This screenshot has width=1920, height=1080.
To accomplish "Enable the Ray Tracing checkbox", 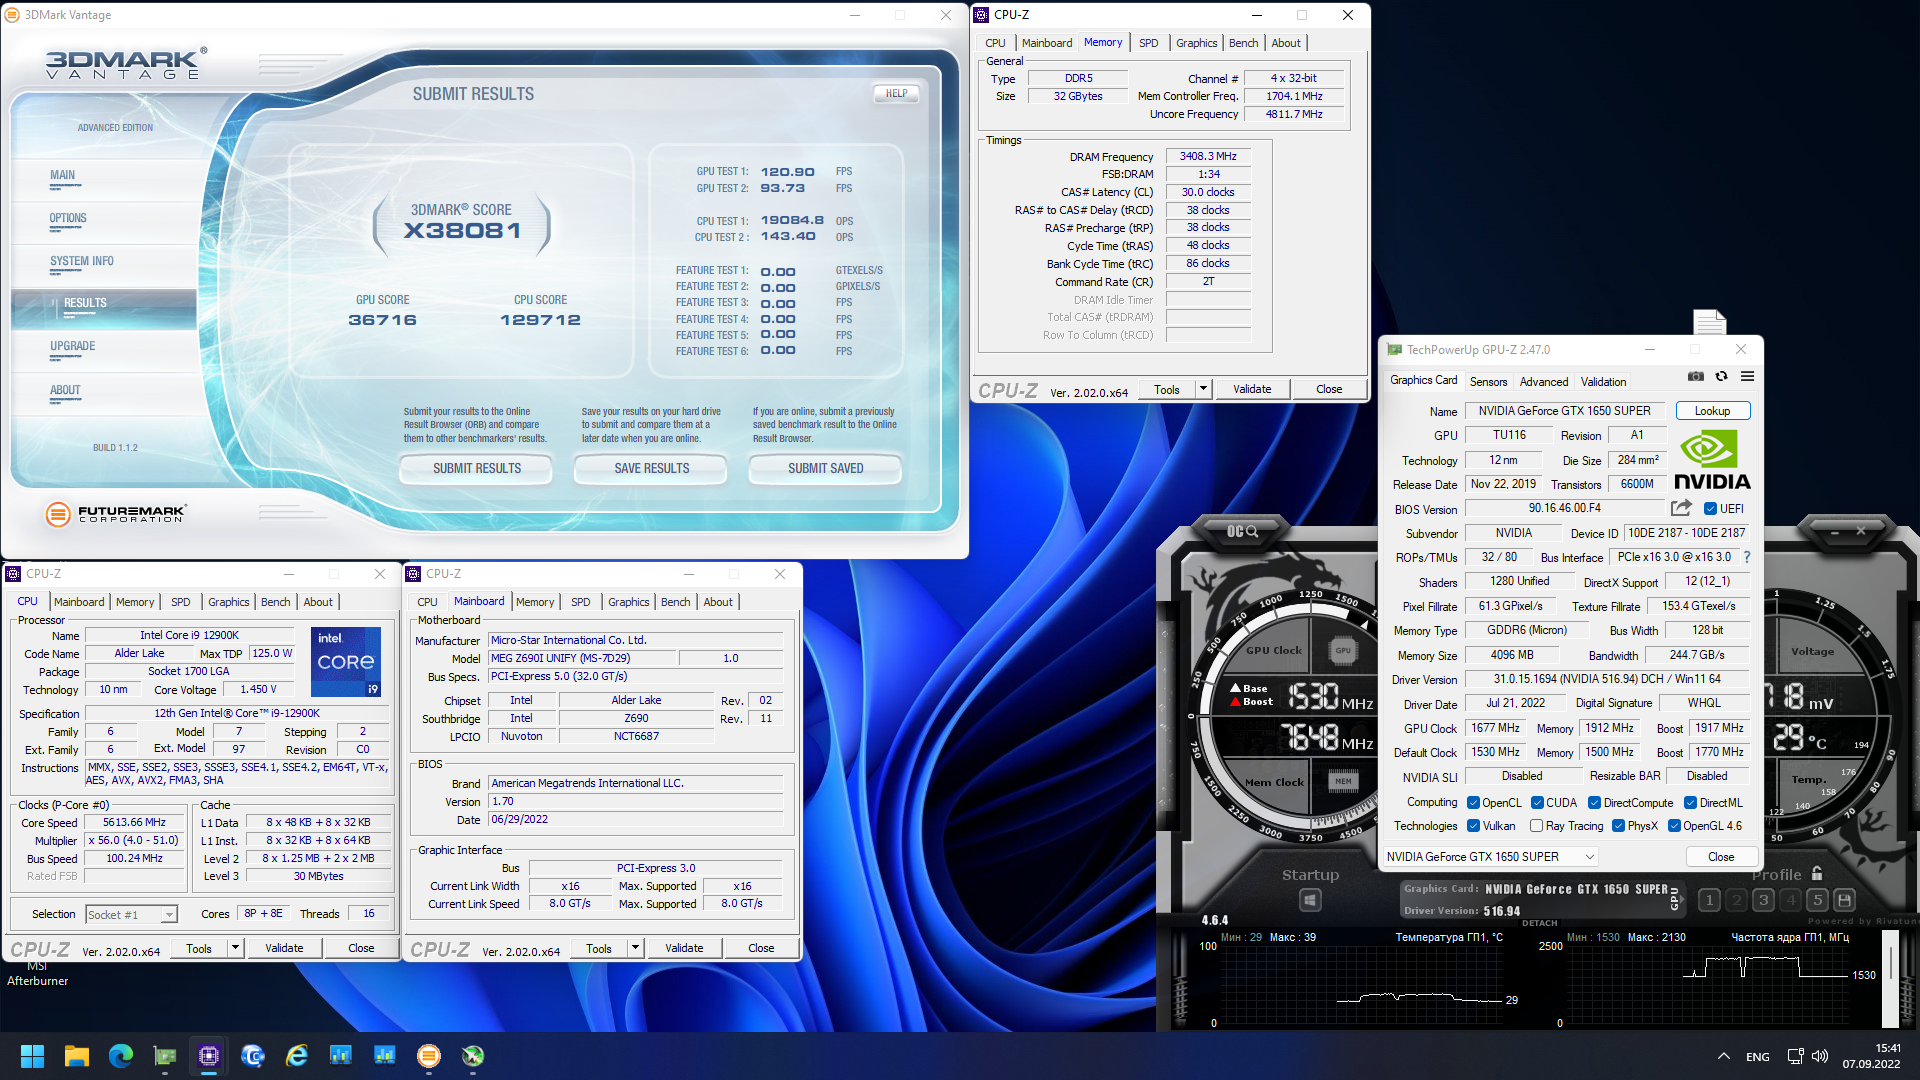I will [x=1536, y=826].
